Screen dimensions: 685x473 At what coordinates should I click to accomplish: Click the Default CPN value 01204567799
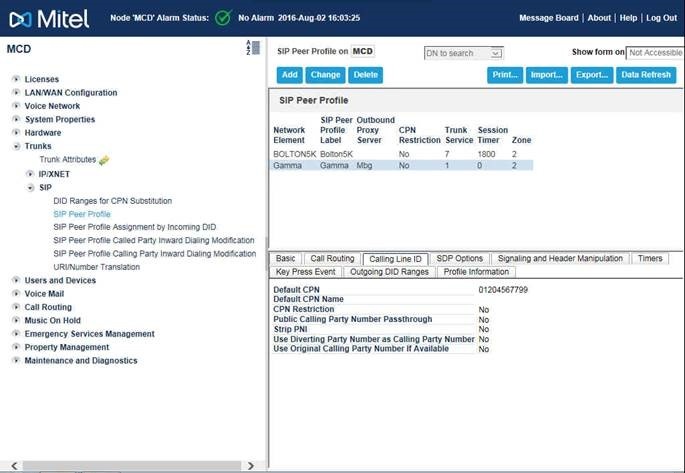click(503, 290)
